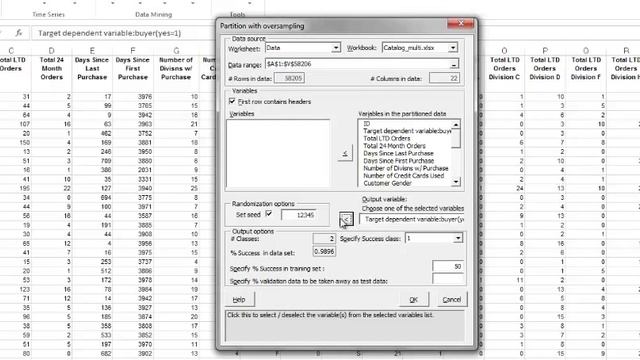Close the Partition with oversampling dialog
Viewport: 640px width, 360px height.
460,24
